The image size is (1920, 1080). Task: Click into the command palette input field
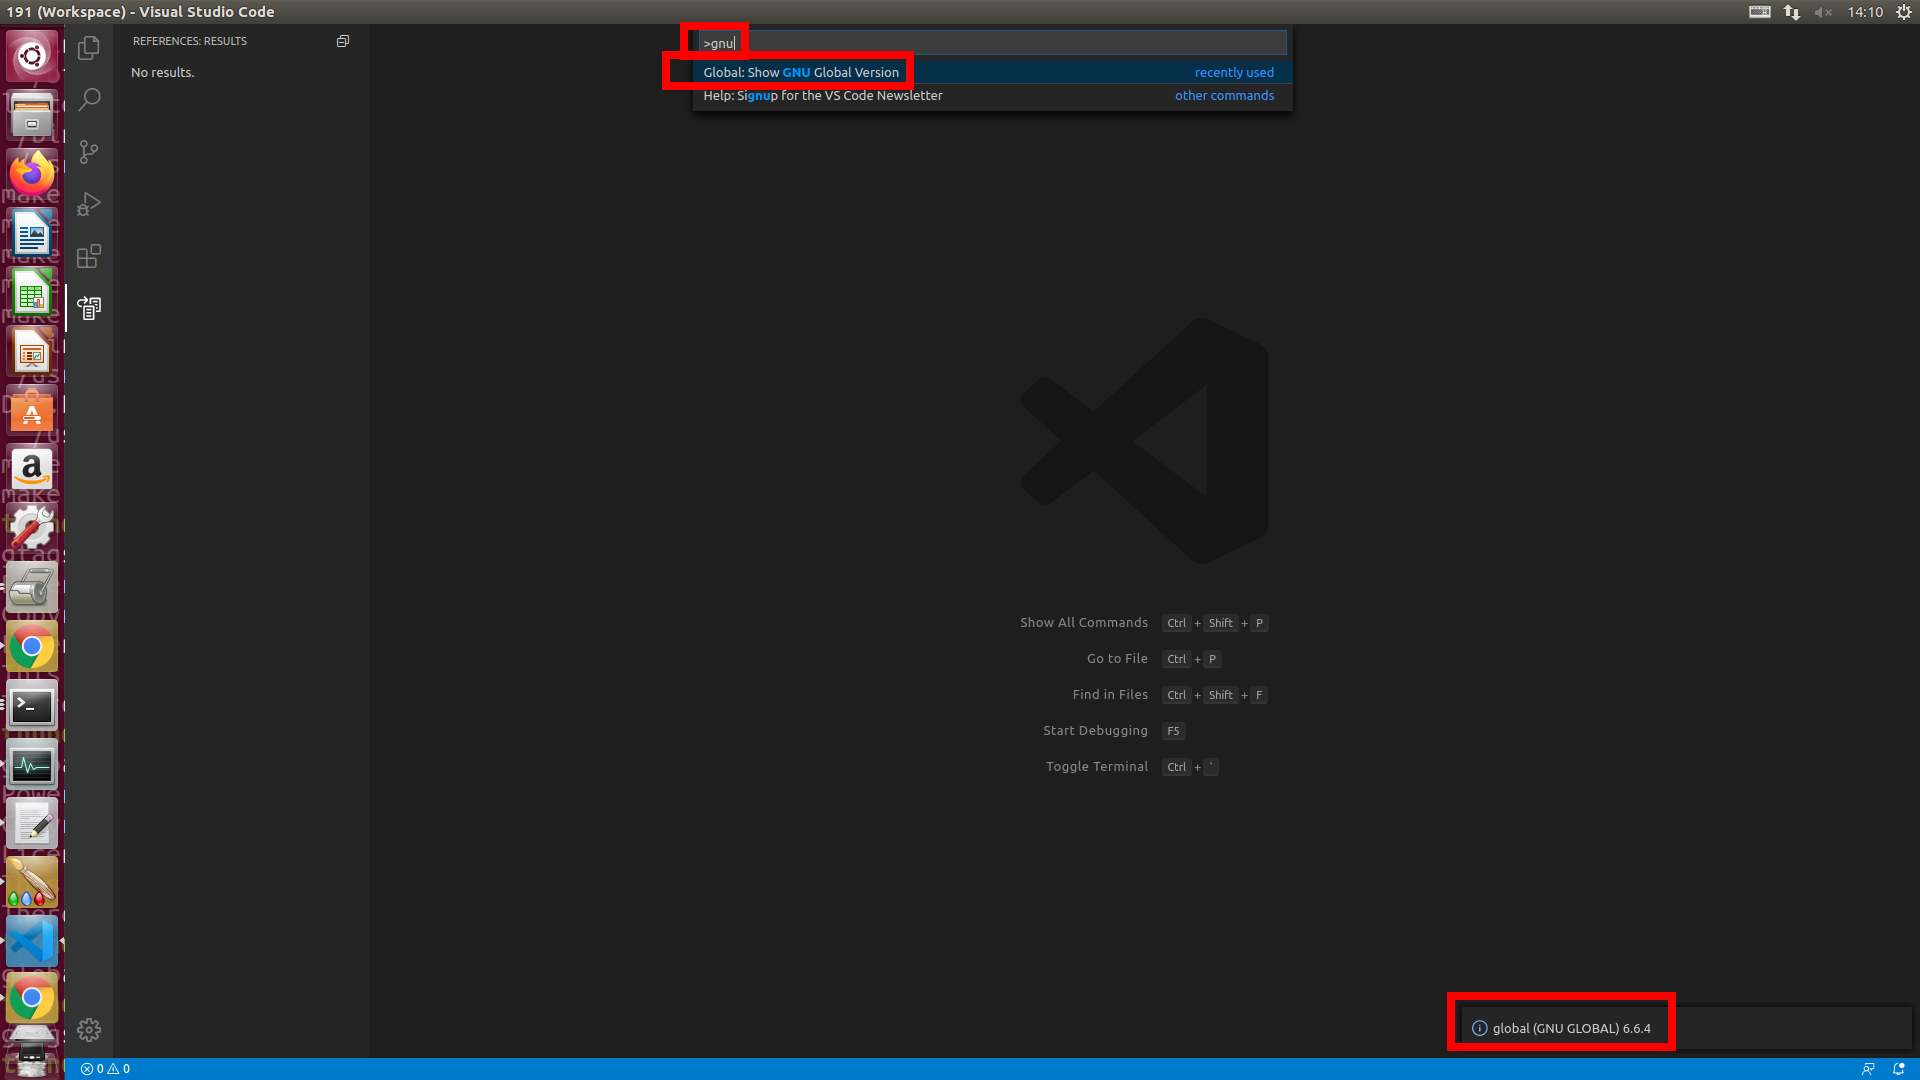click(x=992, y=43)
